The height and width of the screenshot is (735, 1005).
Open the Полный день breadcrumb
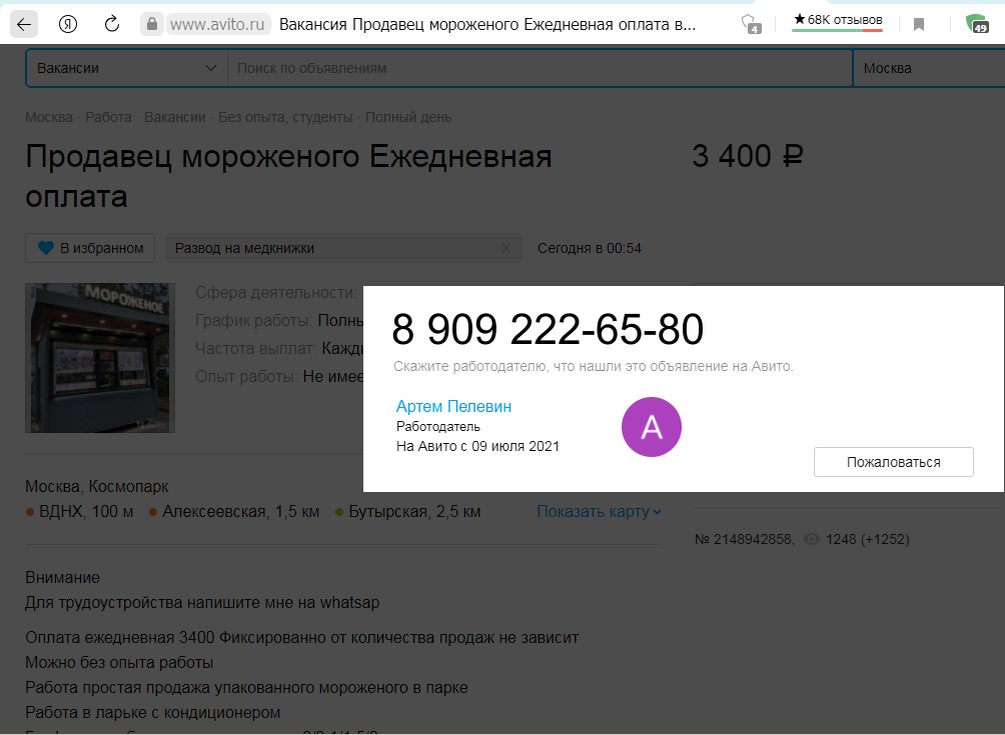pyautogui.click(x=408, y=117)
